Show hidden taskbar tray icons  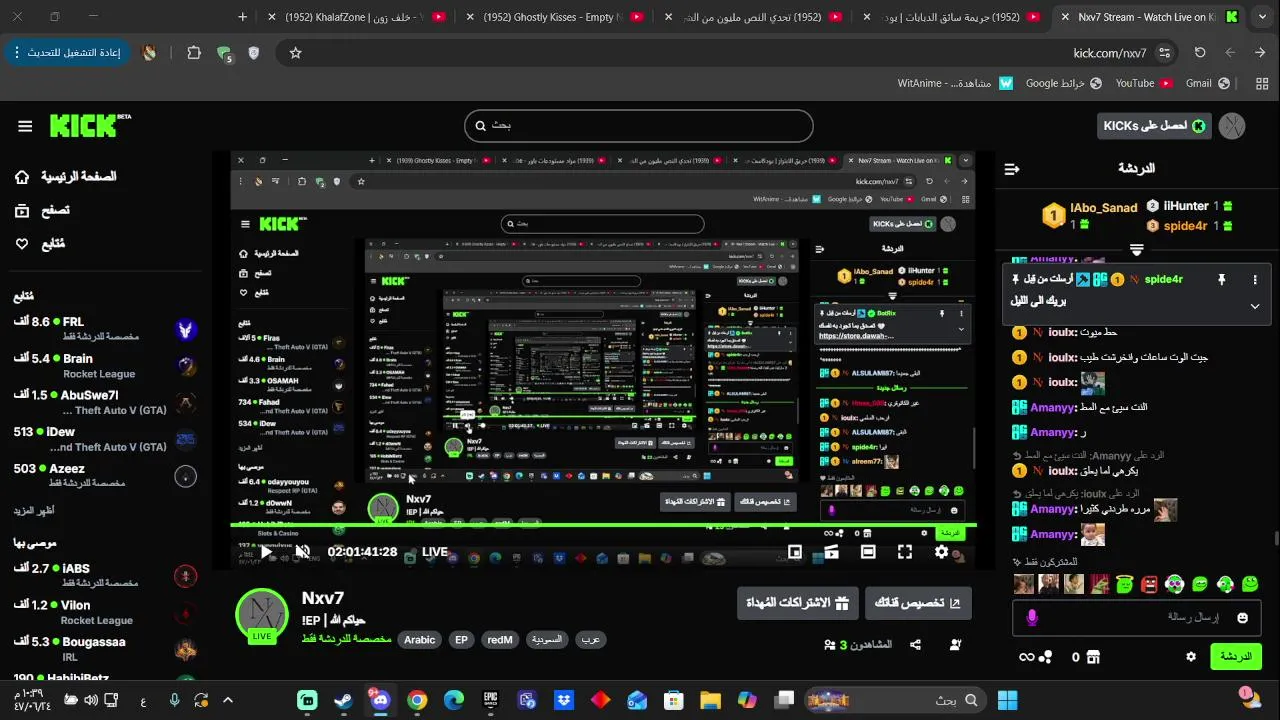(227, 700)
